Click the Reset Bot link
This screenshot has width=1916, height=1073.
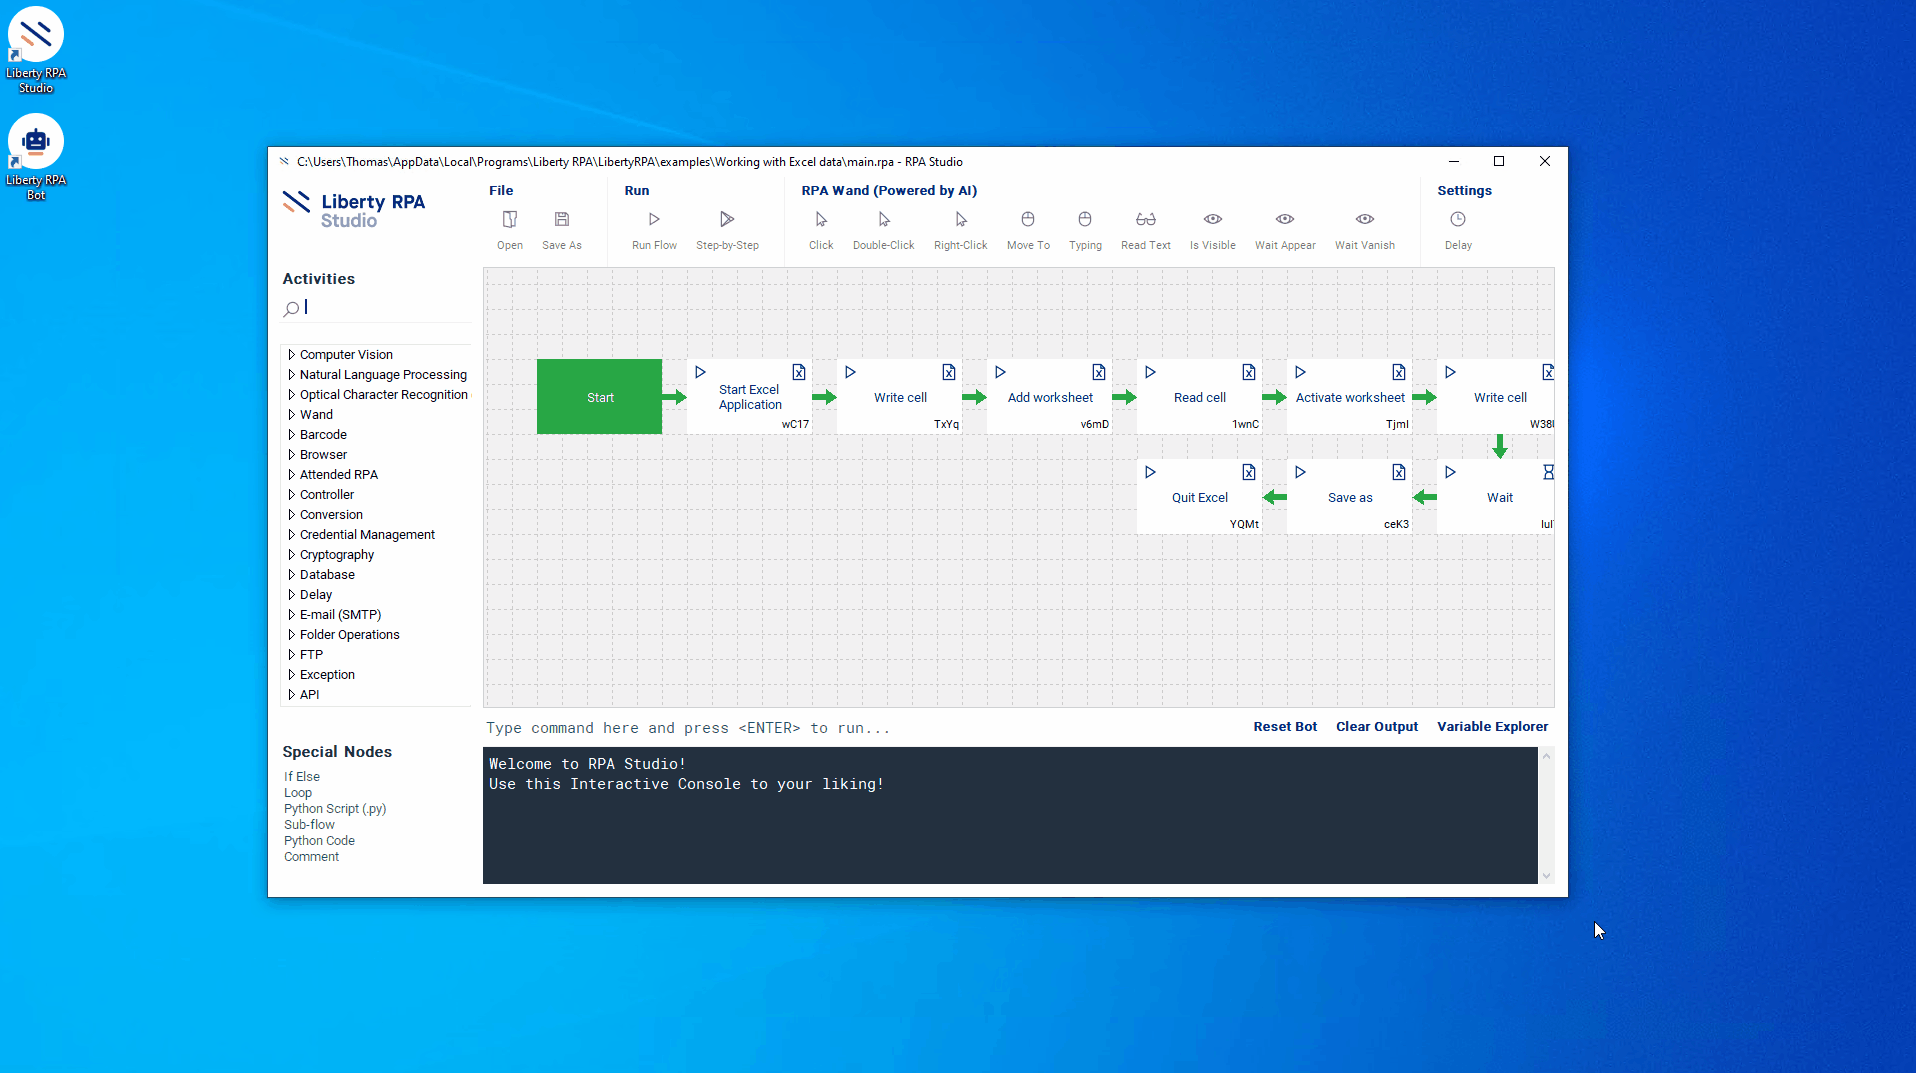click(x=1284, y=727)
